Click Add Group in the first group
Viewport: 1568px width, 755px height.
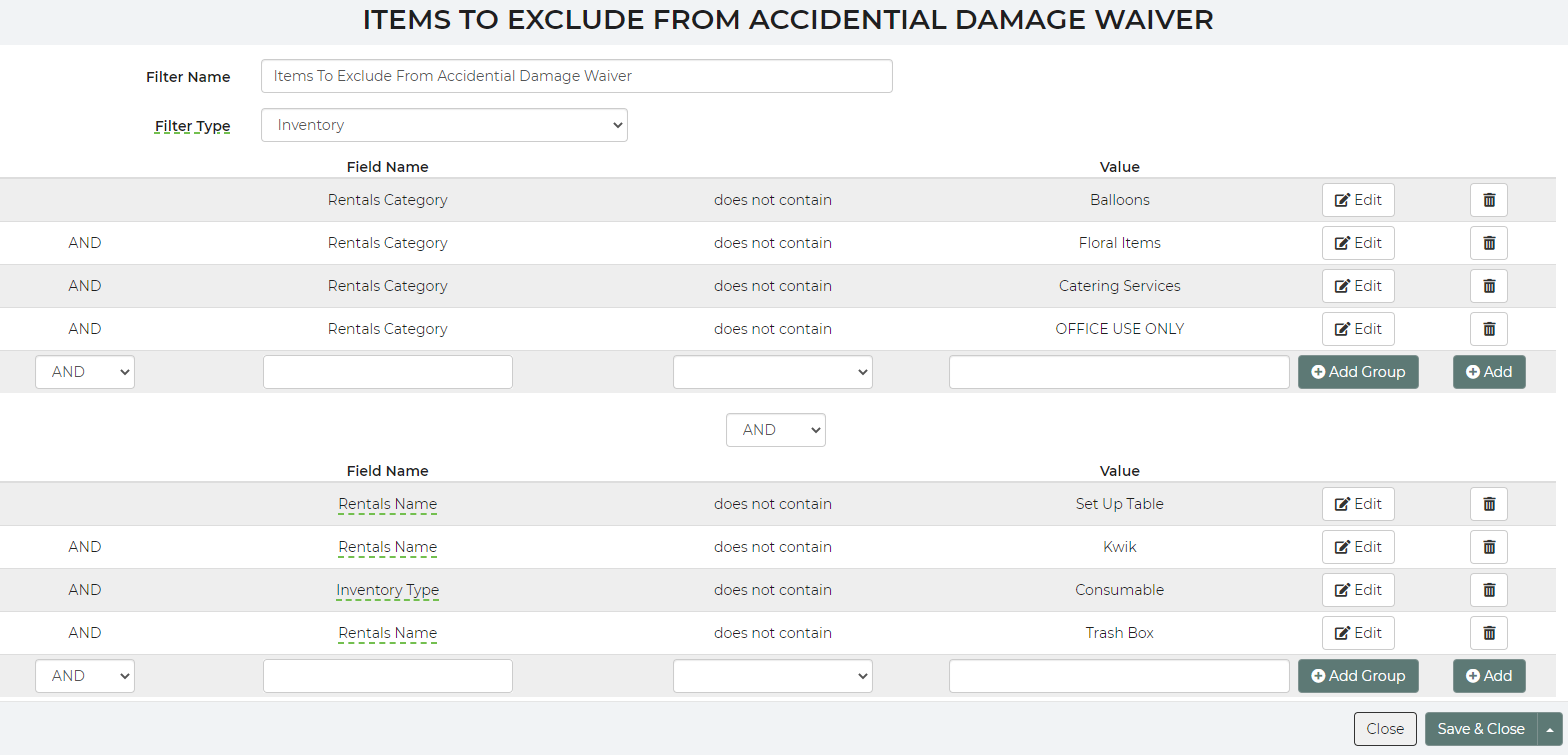click(1358, 372)
